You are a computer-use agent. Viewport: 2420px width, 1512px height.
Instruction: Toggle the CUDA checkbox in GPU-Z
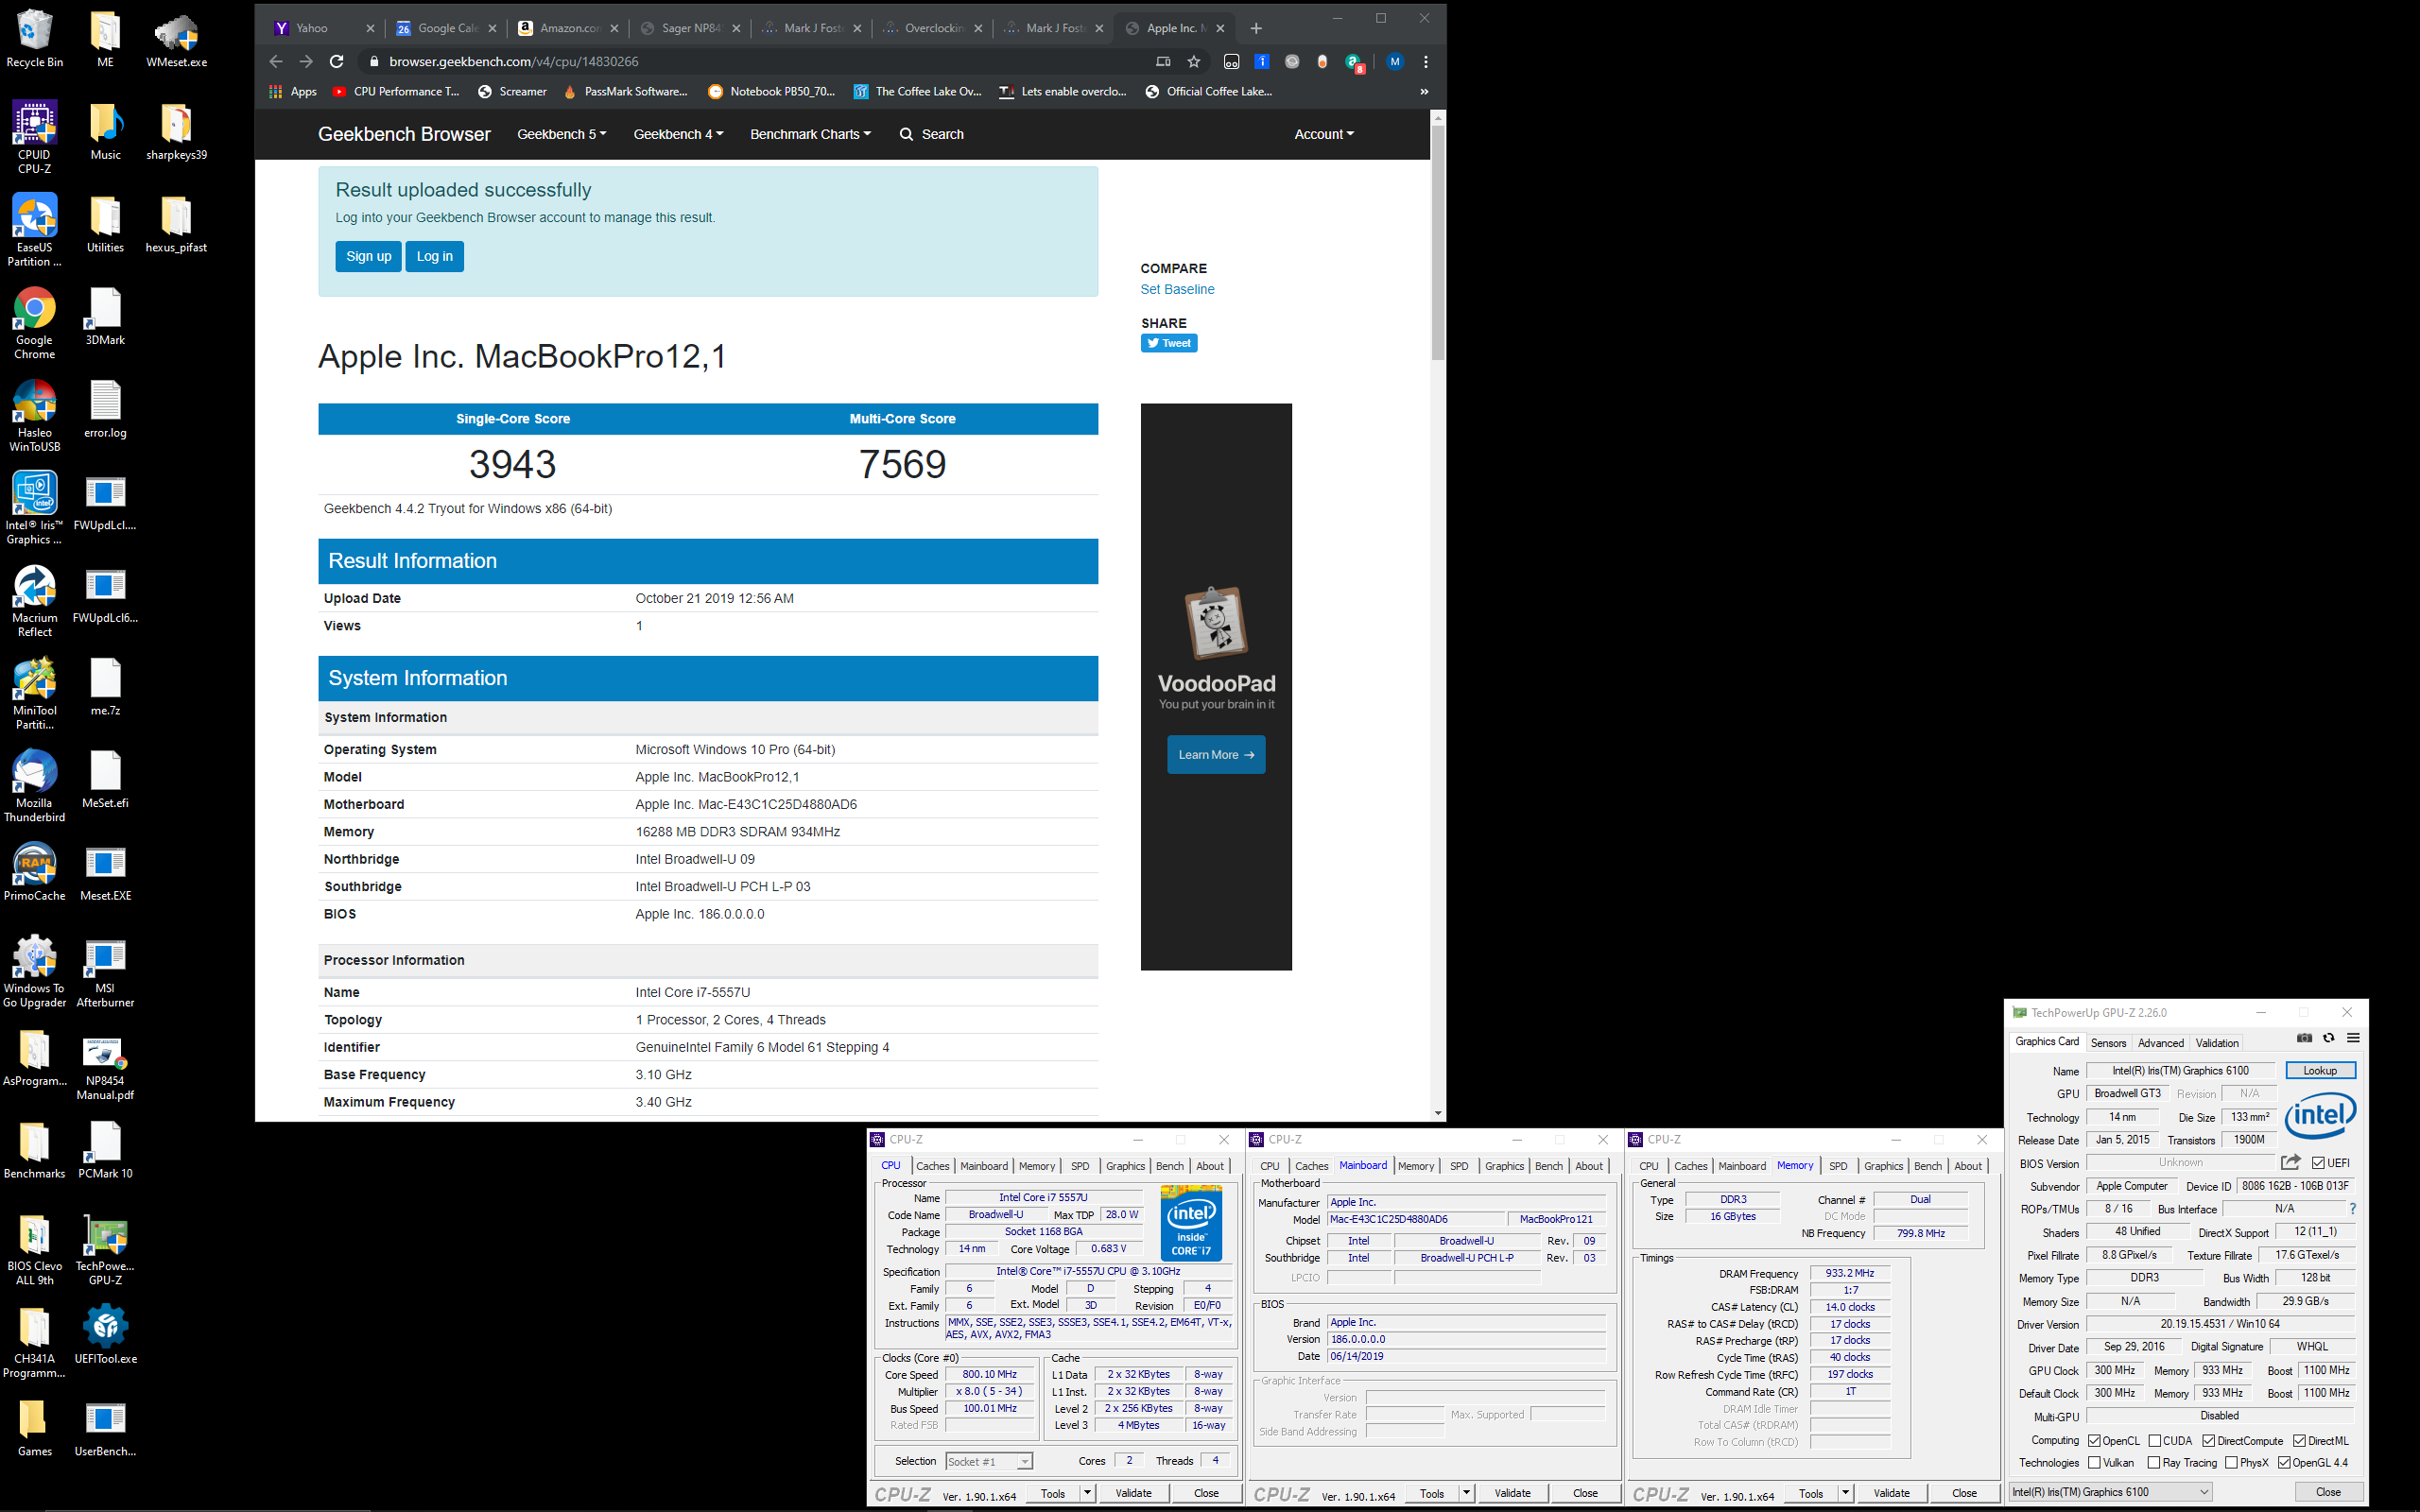(2154, 1441)
